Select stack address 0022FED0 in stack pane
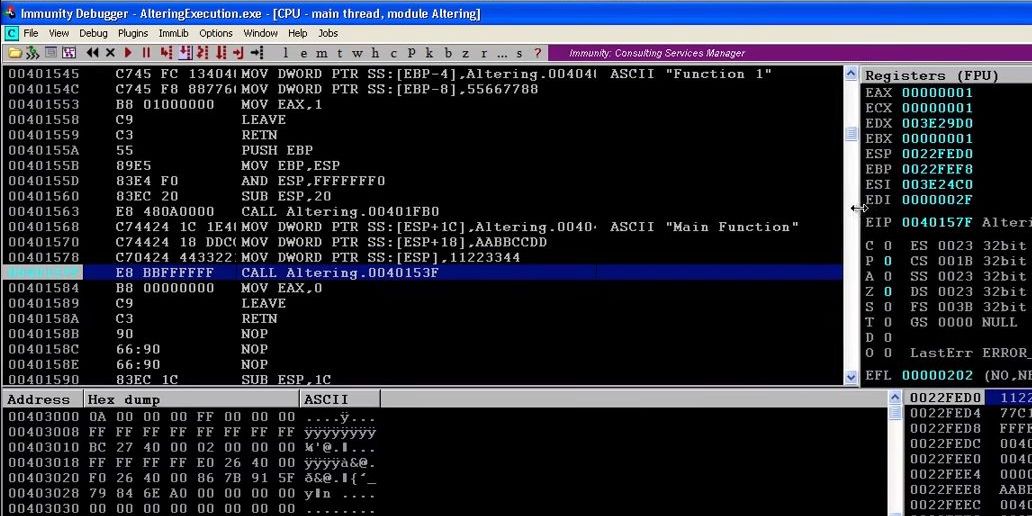 click(x=945, y=398)
